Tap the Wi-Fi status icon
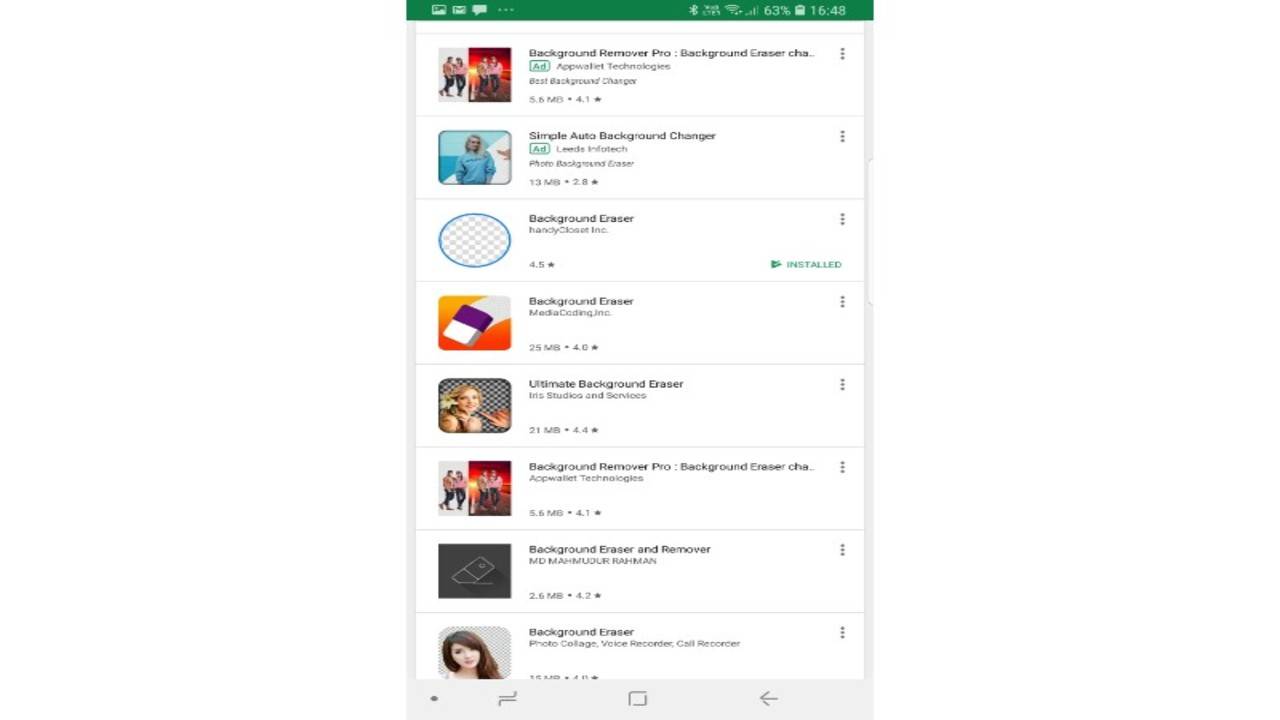This screenshot has height=720, width=1280. pos(733,10)
